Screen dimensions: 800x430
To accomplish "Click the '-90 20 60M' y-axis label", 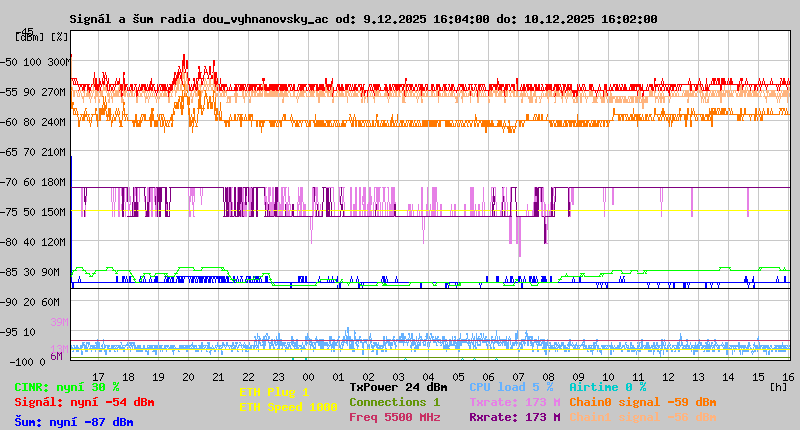I will pos(31,302).
